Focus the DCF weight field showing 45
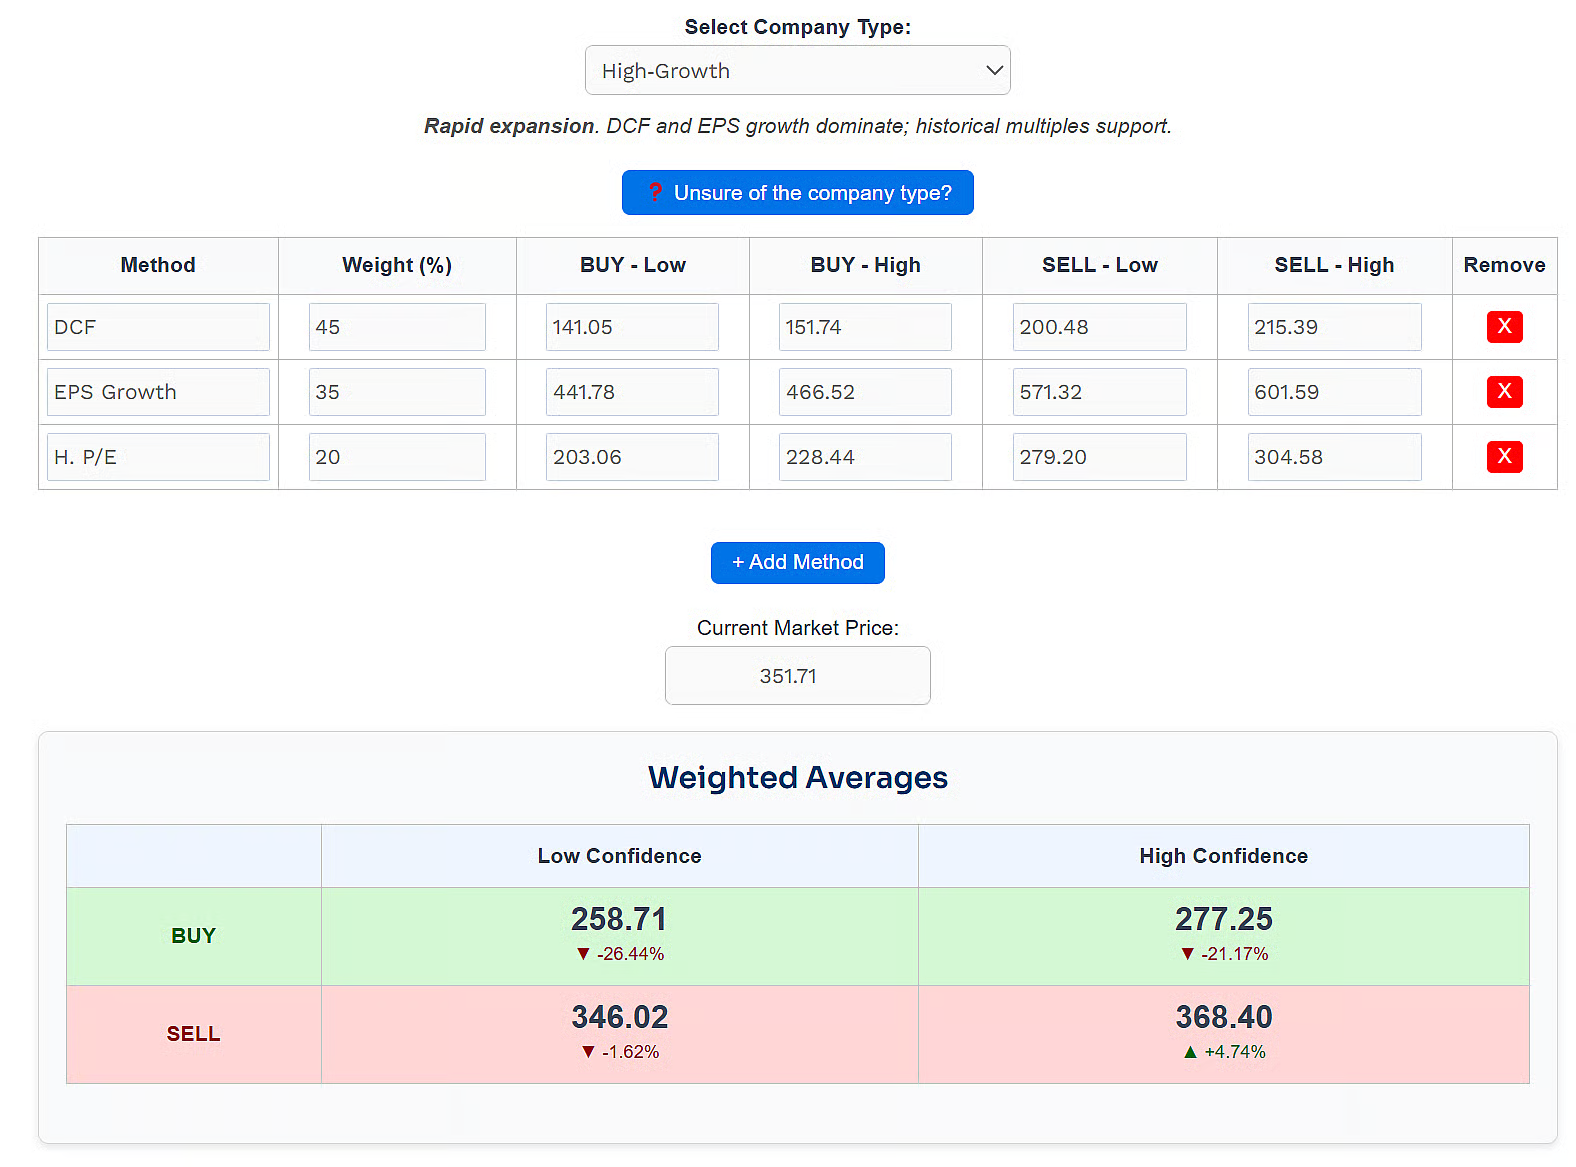 pyautogui.click(x=397, y=327)
